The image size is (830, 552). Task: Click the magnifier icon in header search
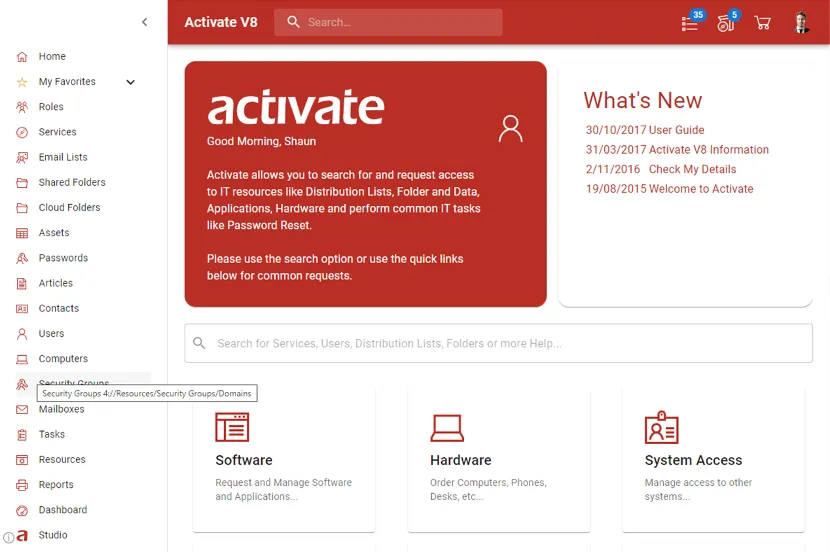(293, 22)
